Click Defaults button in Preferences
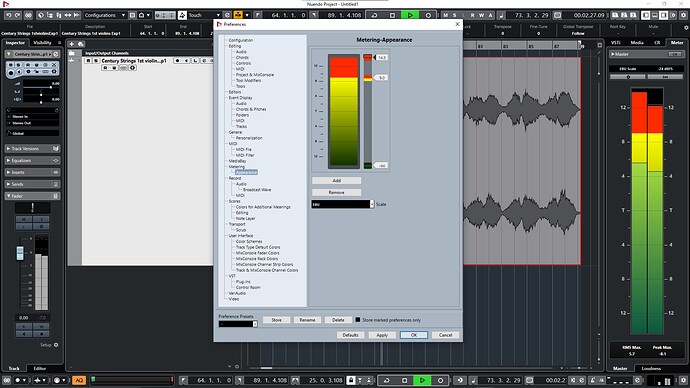The image size is (690, 388). 350,335
